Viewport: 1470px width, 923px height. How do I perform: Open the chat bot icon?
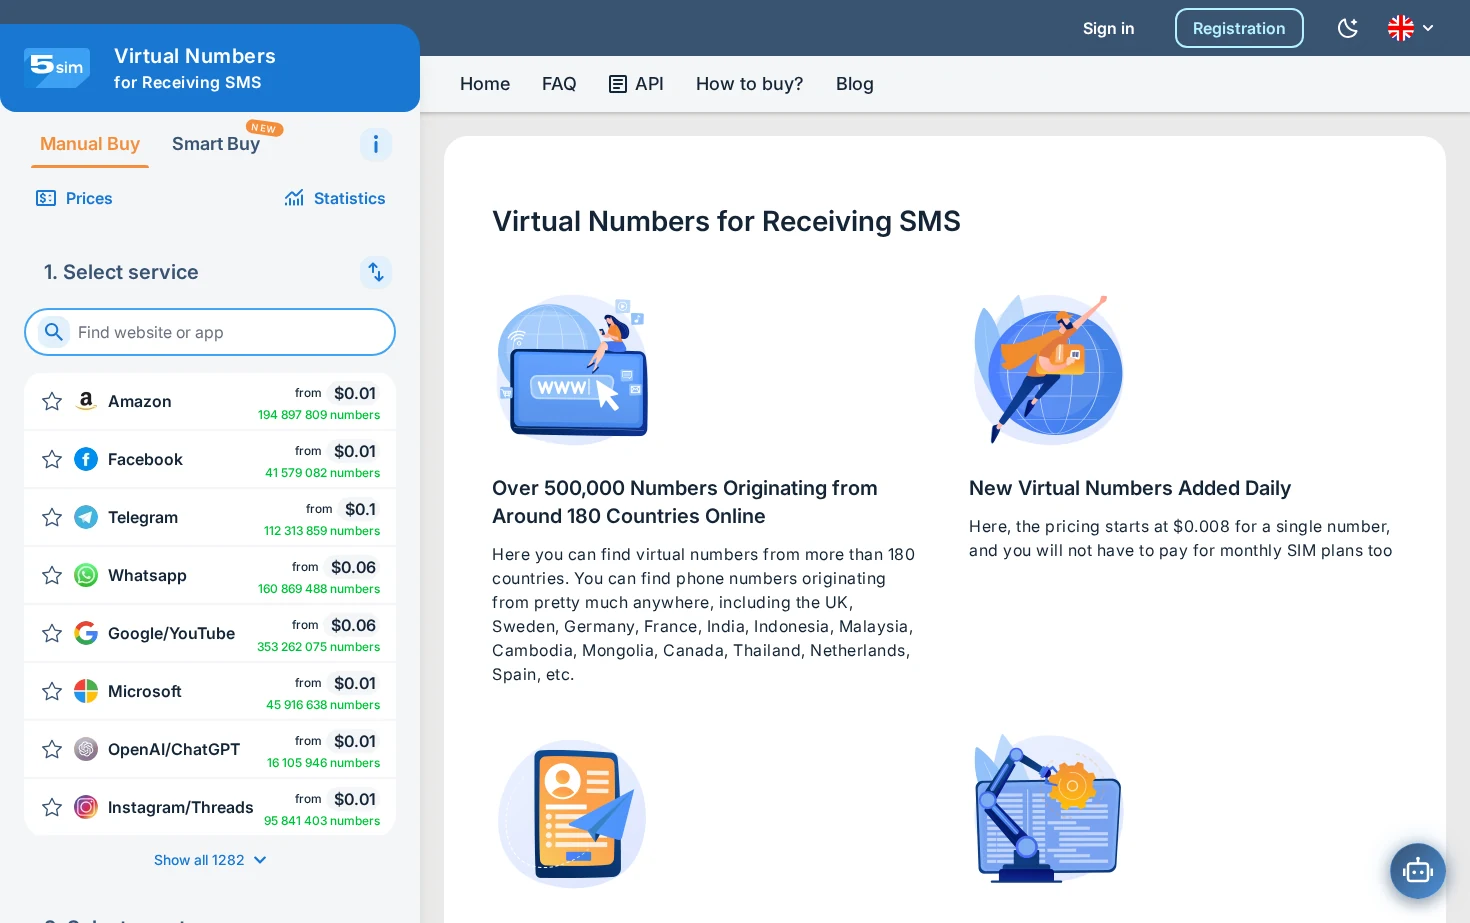click(x=1418, y=871)
